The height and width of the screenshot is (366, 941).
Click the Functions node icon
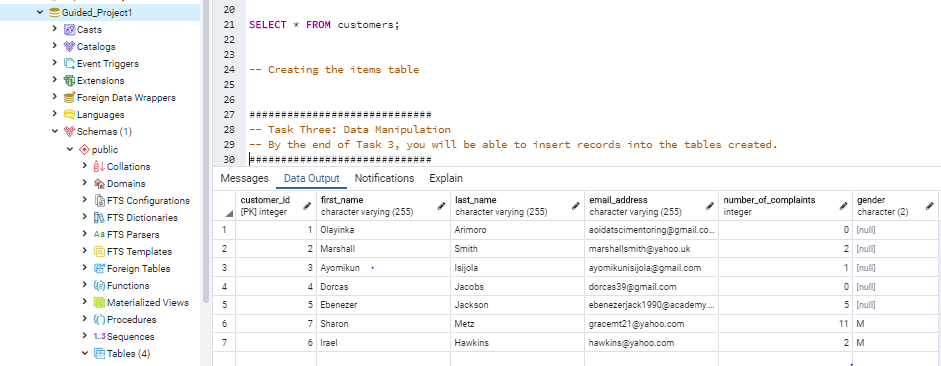(100, 286)
